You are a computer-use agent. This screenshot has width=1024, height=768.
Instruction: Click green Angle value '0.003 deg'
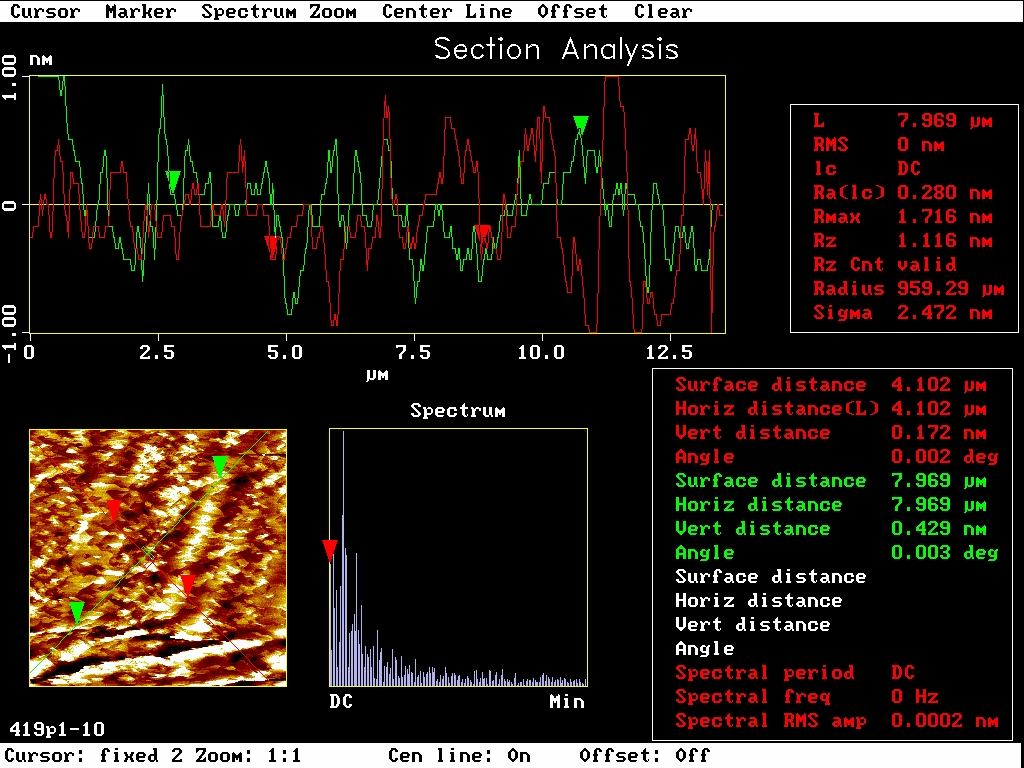click(945, 552)
